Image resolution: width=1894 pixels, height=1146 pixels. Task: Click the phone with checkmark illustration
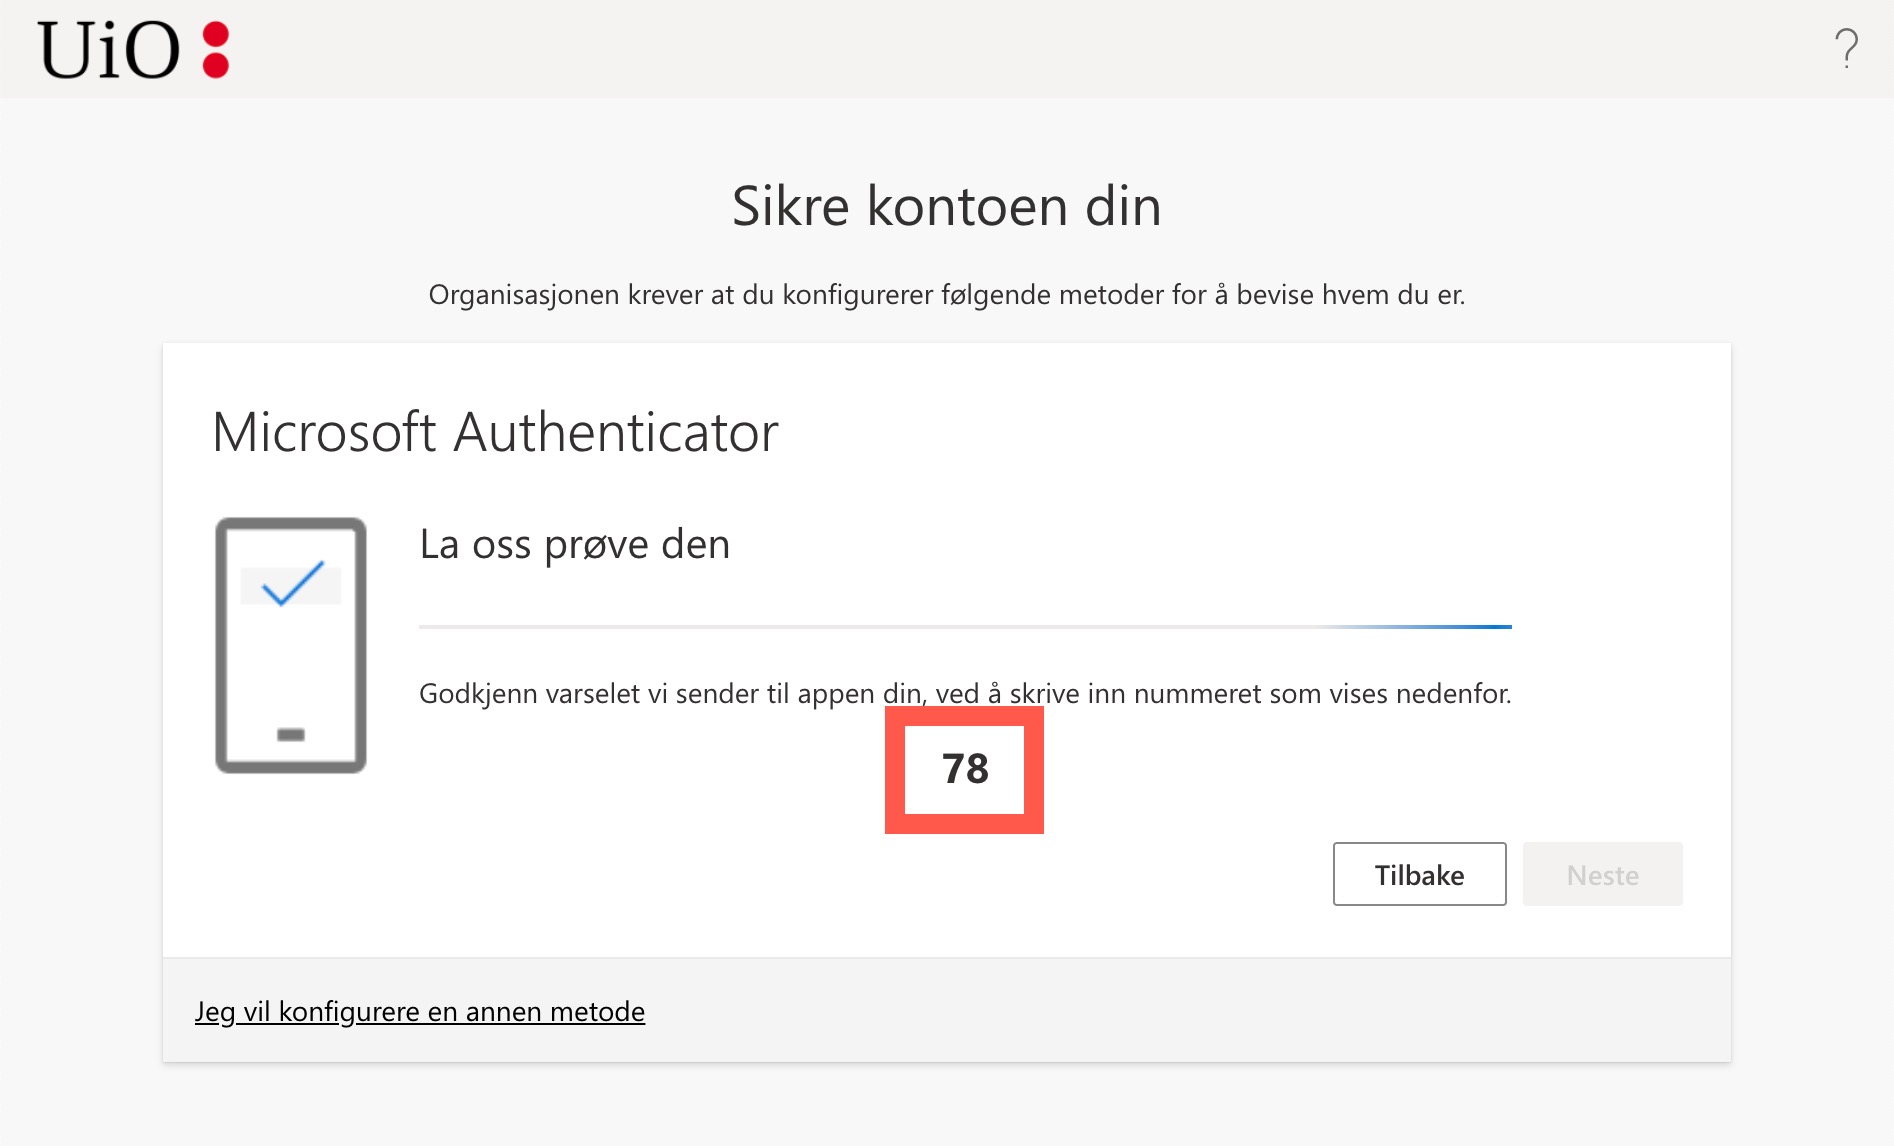(291, 645)
